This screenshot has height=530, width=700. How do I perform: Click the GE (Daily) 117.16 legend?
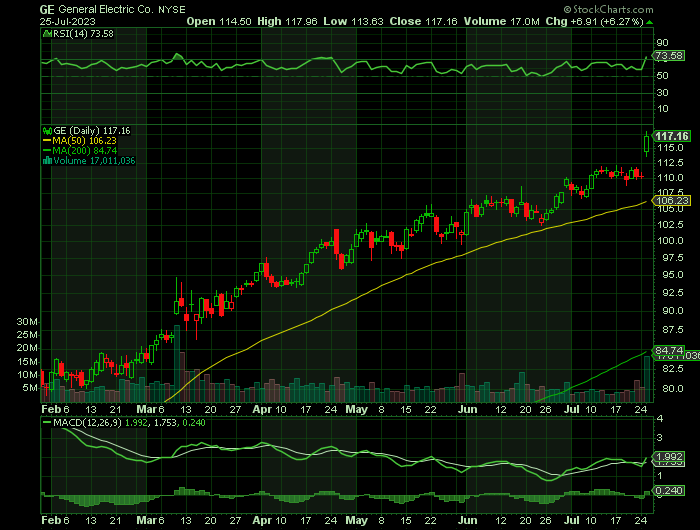[x=92, y=131]
